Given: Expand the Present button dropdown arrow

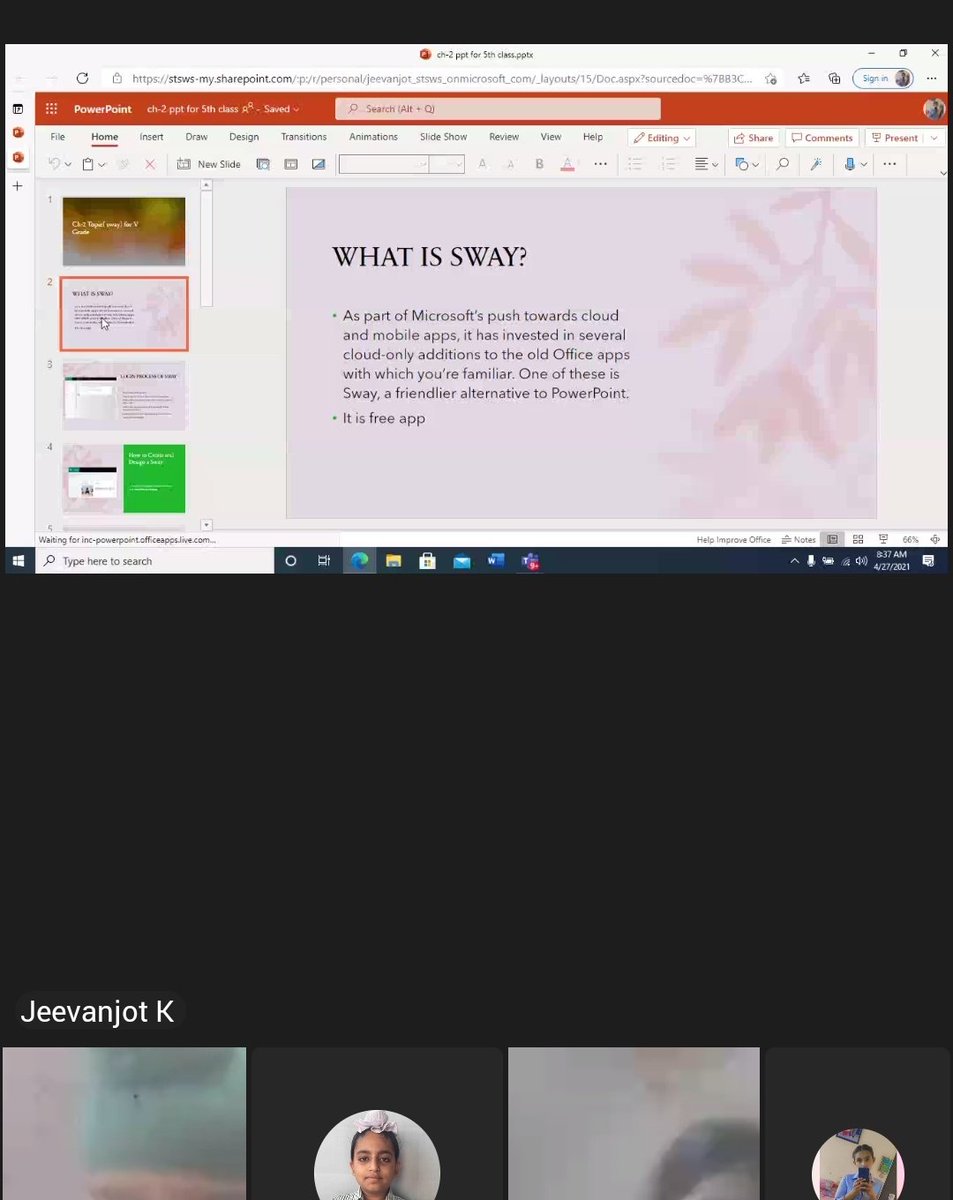Looking at the screenshot, I should [934, 138].
